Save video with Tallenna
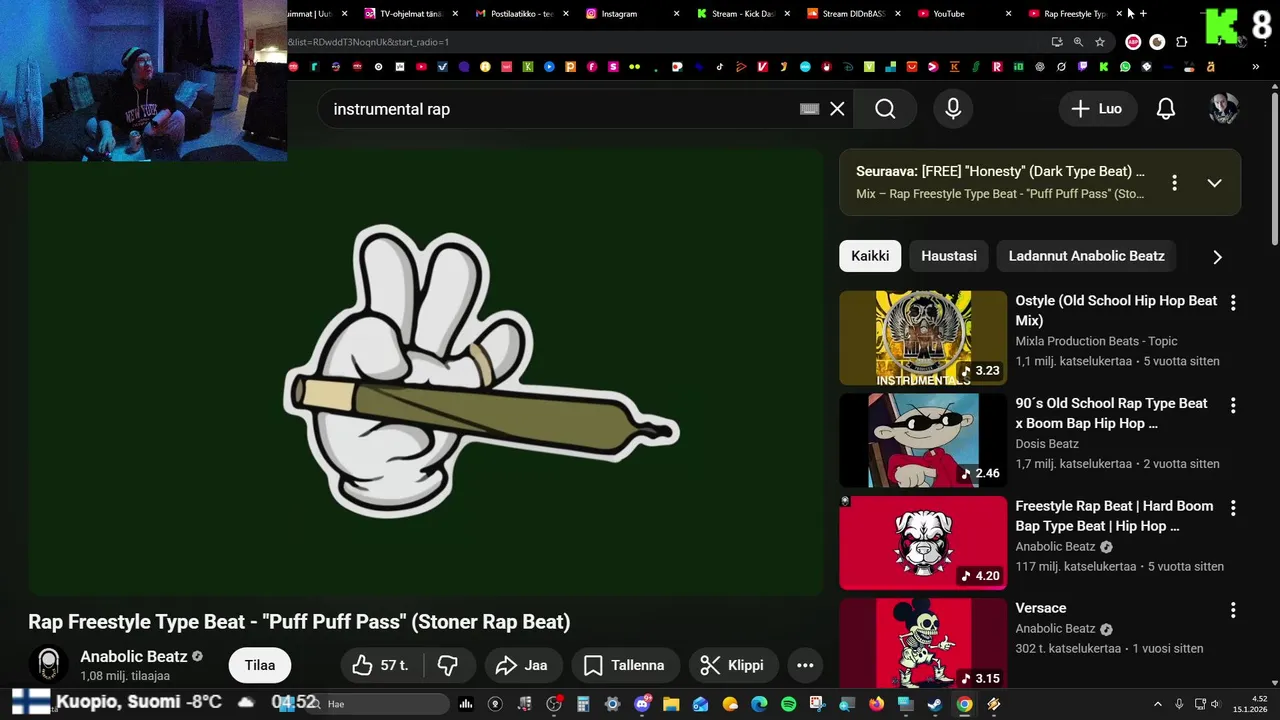This screenshot has width=1280, height=720. click(624, 665)
